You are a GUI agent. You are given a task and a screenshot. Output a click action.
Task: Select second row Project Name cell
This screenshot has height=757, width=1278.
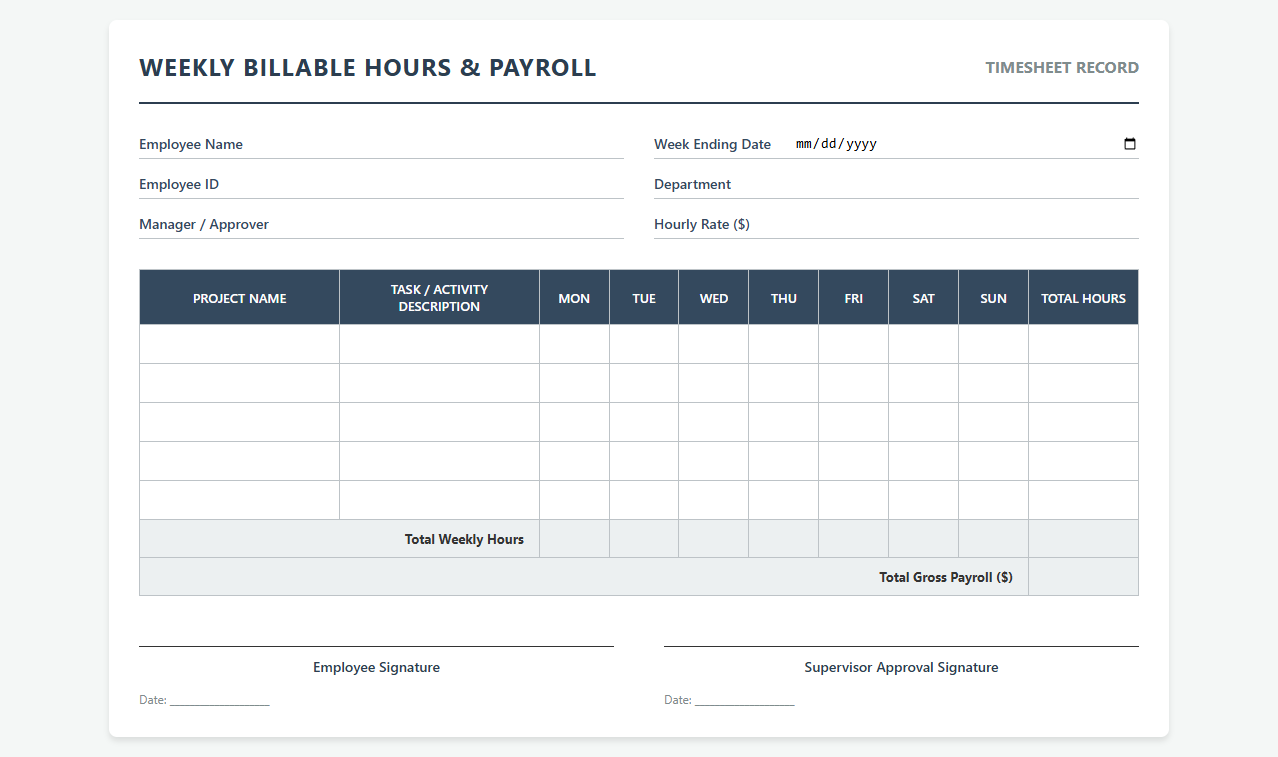[x=240, y=383]
